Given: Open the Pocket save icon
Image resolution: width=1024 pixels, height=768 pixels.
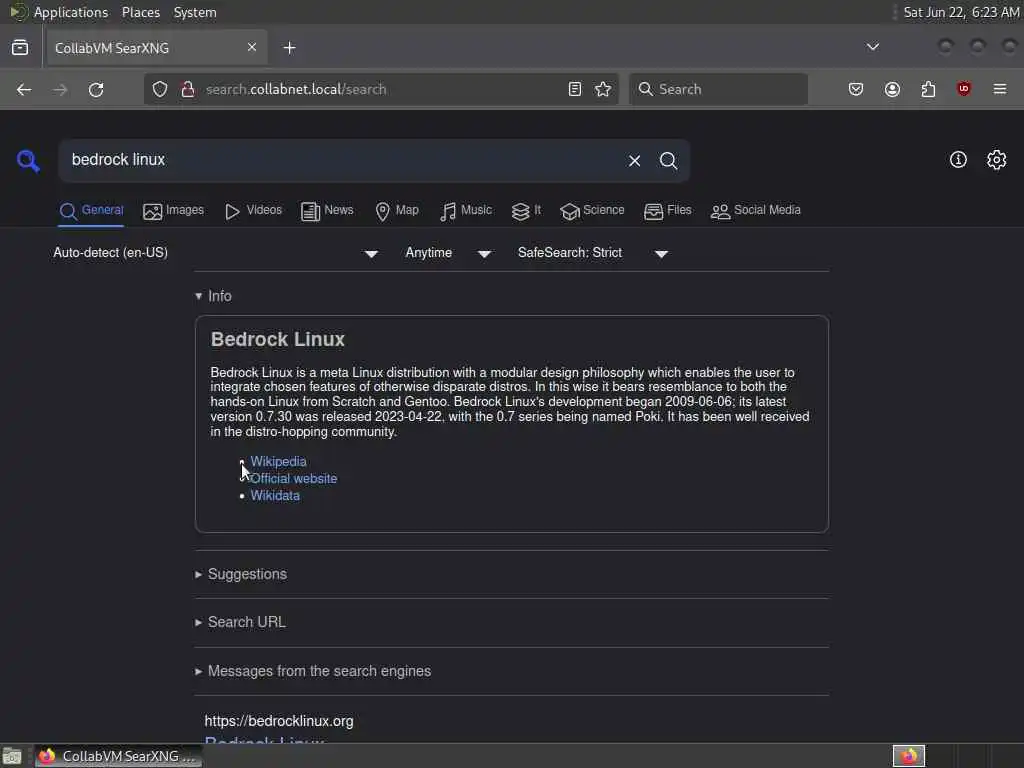Looking at the screenshot, I should pos(856,89).
